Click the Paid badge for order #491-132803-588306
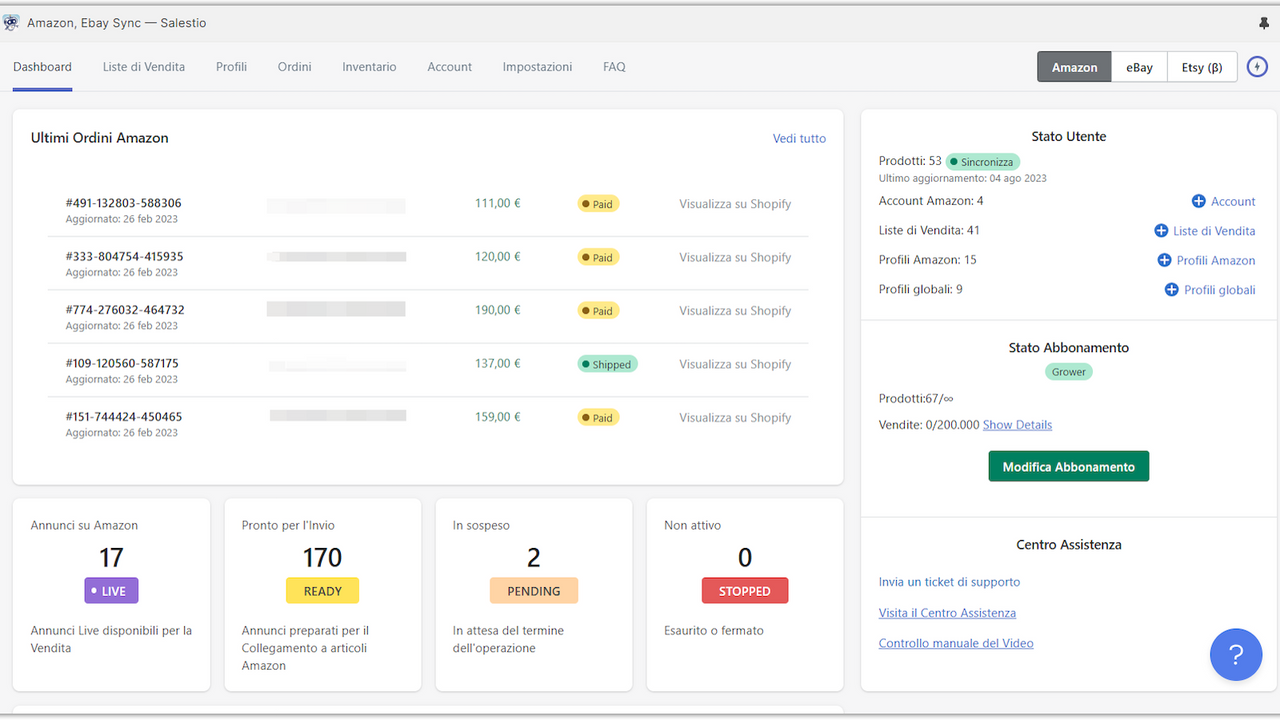Screen dimensions: 1280x720 pyautogui.click(x=598, y=204)
